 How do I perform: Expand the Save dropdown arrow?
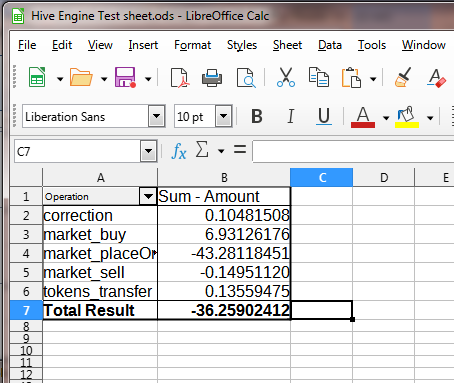(148, 79)
